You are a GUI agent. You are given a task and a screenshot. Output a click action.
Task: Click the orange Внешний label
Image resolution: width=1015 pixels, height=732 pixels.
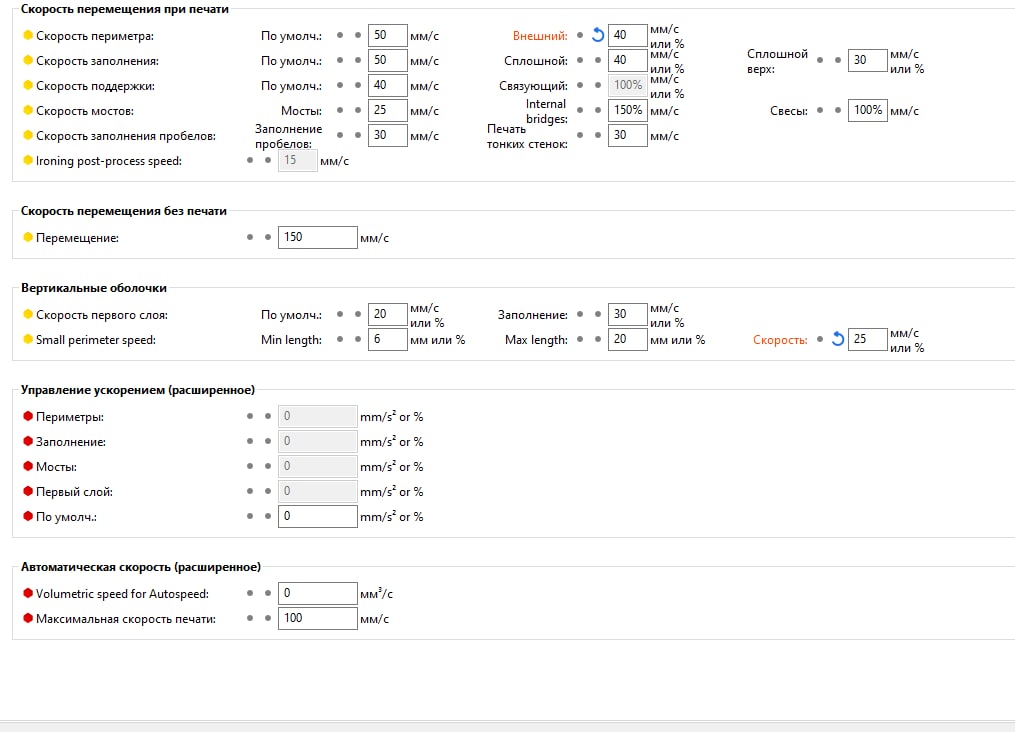540,36
